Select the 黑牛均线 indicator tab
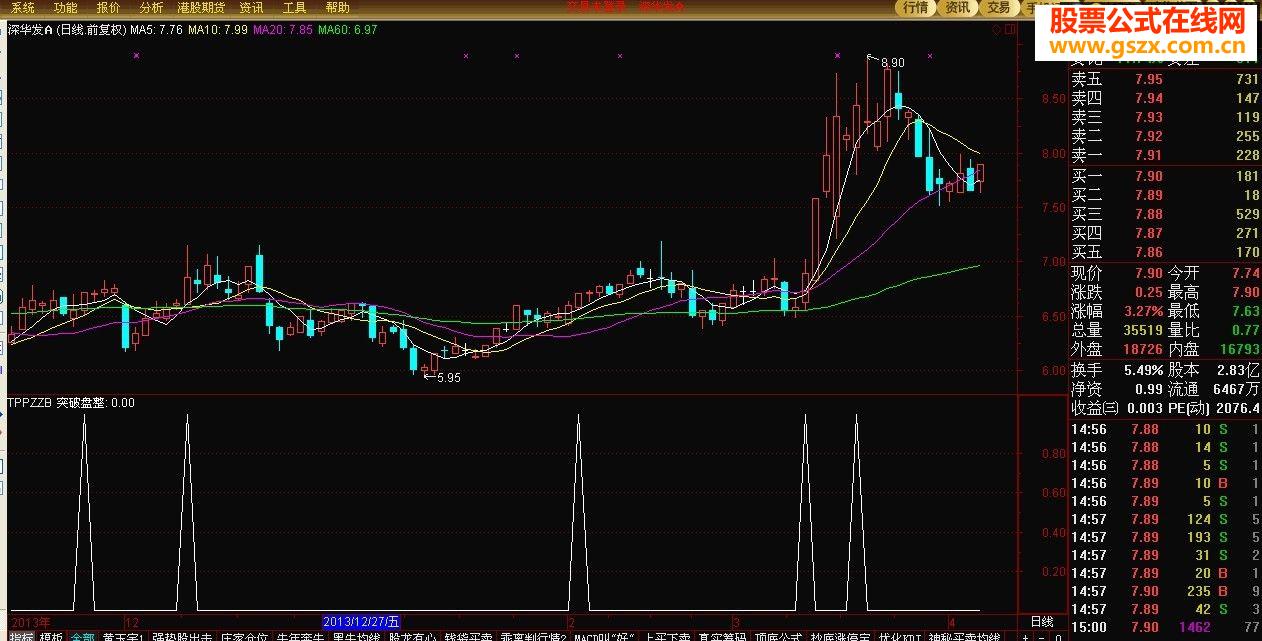The height and width of the screenshot is (641, 1262). coord(357,636)
